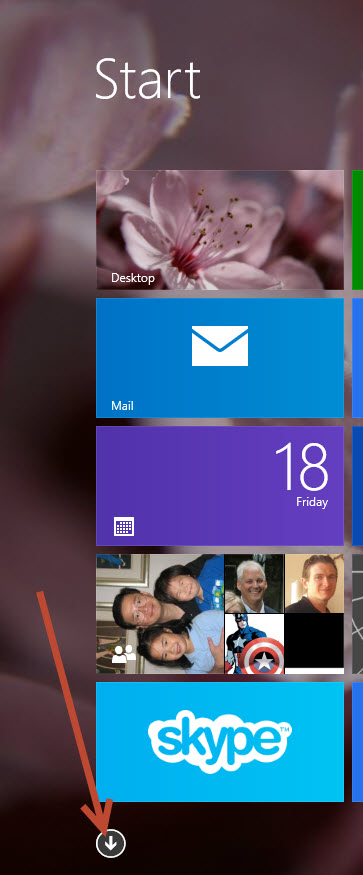Click the Friday label on Calendar tile

coord(312,502)
